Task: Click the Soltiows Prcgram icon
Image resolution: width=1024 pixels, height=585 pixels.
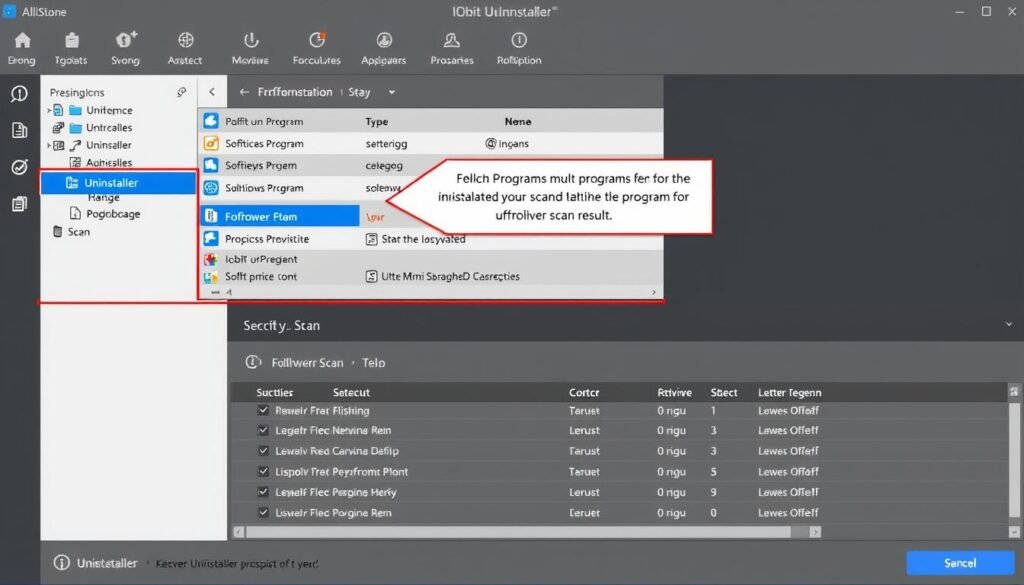Action: click(211, 188)
